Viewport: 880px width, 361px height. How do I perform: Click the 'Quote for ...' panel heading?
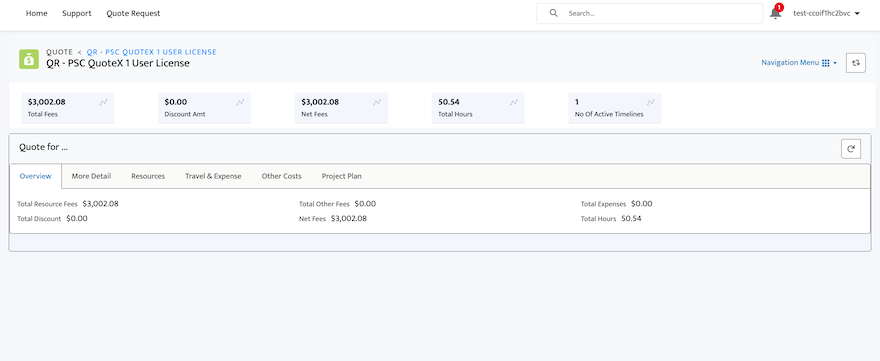point(44,148)
